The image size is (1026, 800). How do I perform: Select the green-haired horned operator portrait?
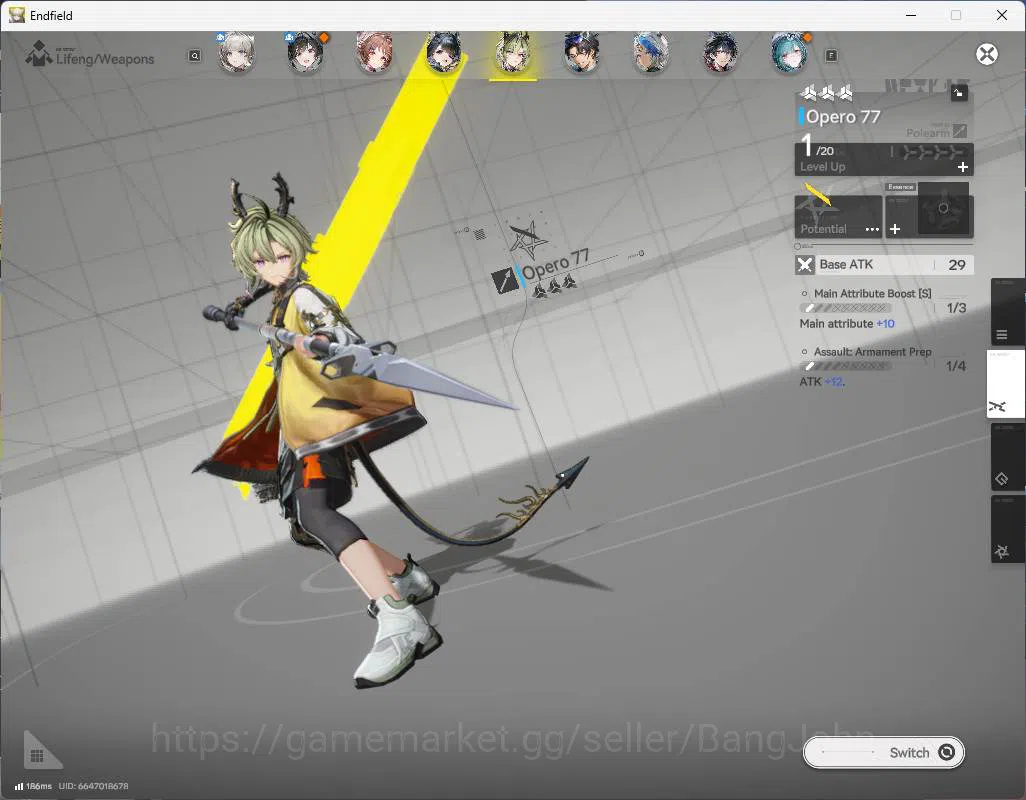coord(513,53)
